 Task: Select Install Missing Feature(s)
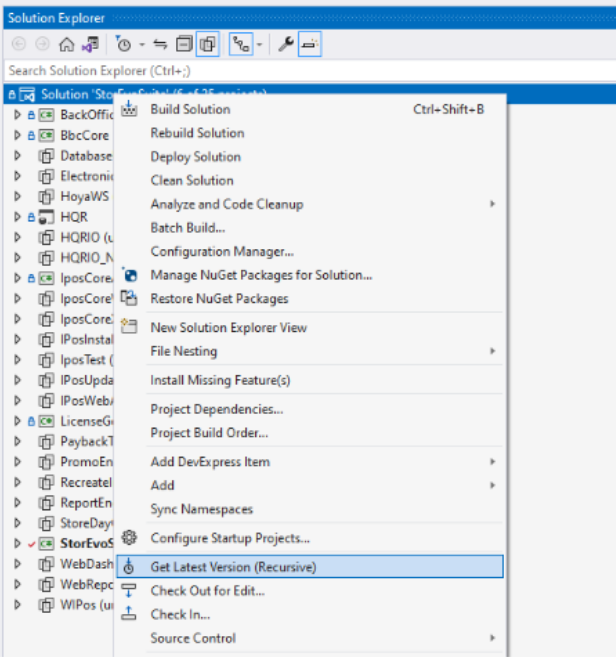coord(310,380)
